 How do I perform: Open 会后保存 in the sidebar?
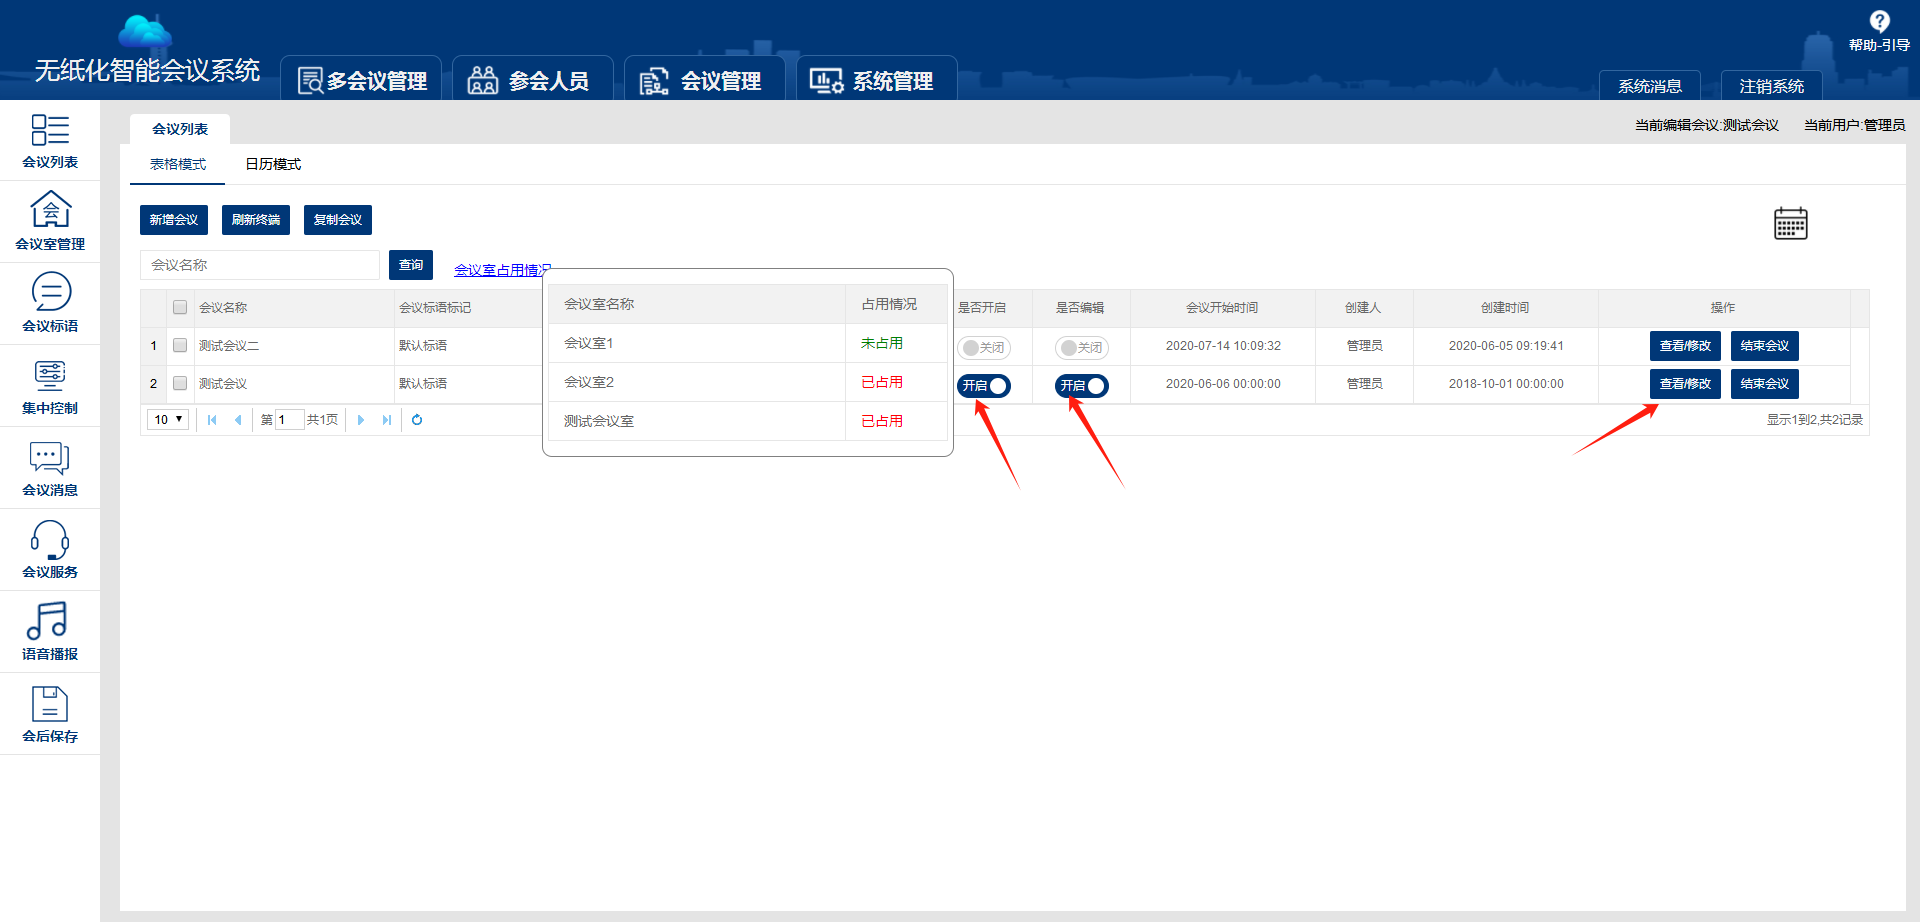pyautogui.click(x=50, y=715)
